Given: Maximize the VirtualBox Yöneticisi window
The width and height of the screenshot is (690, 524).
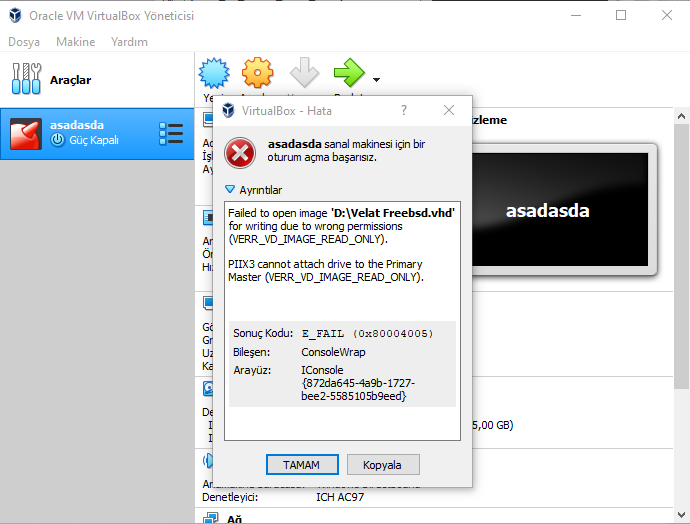Looking at the screenshot, I should pos(621,15).
